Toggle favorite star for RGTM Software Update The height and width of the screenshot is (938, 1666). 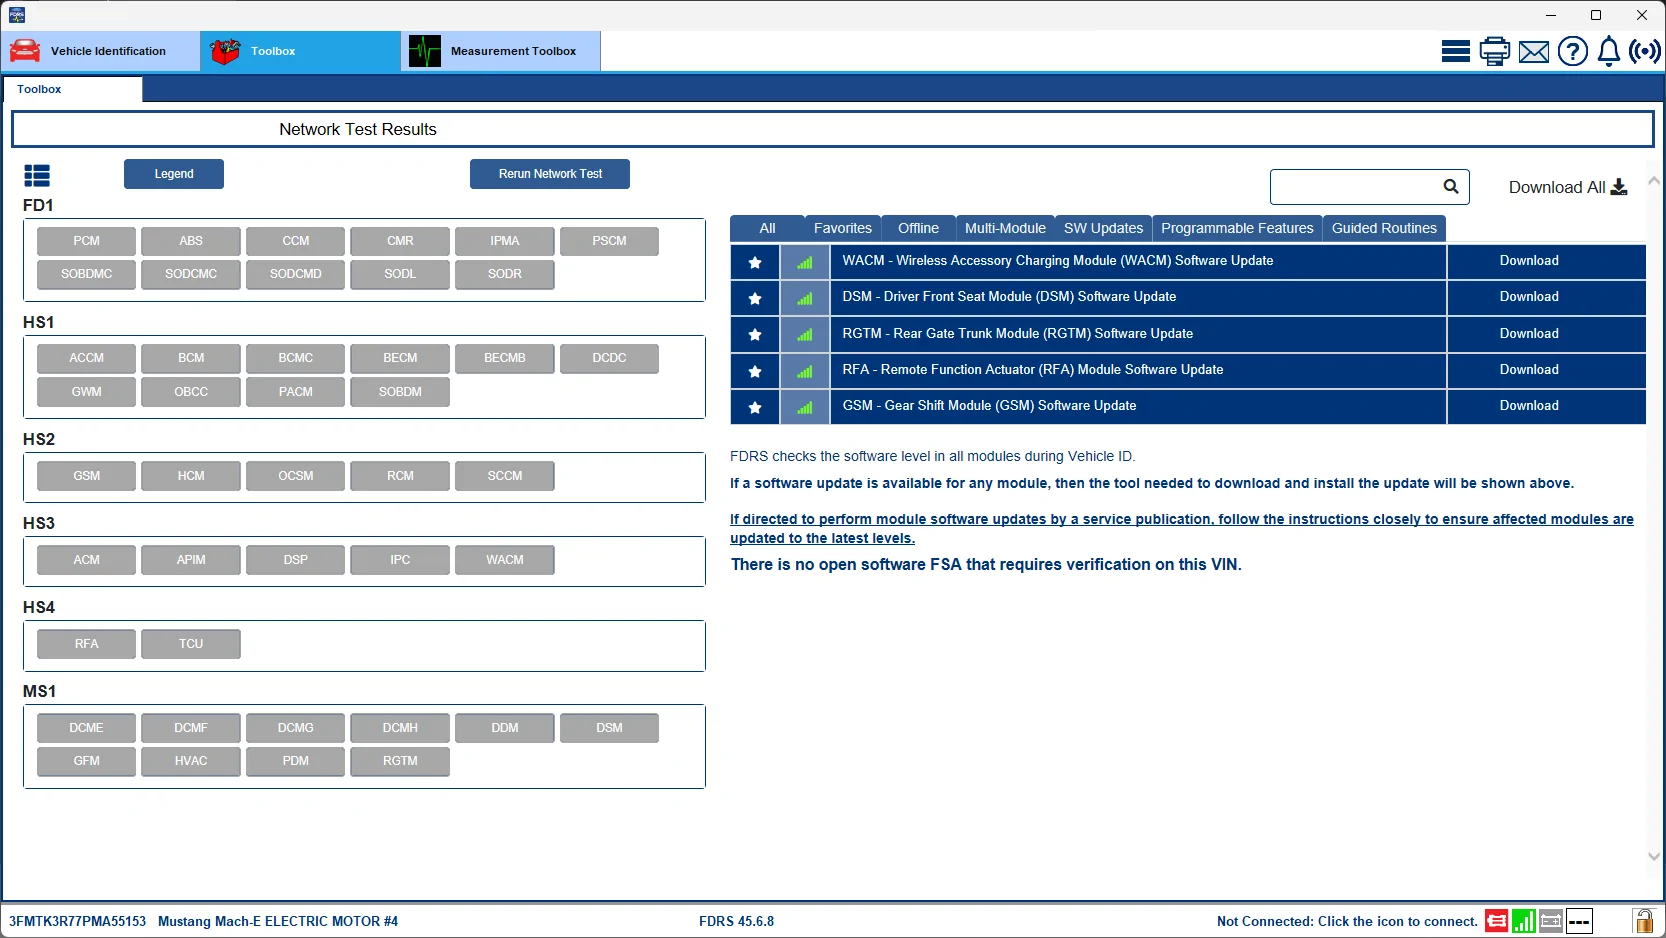click(755, 334)
